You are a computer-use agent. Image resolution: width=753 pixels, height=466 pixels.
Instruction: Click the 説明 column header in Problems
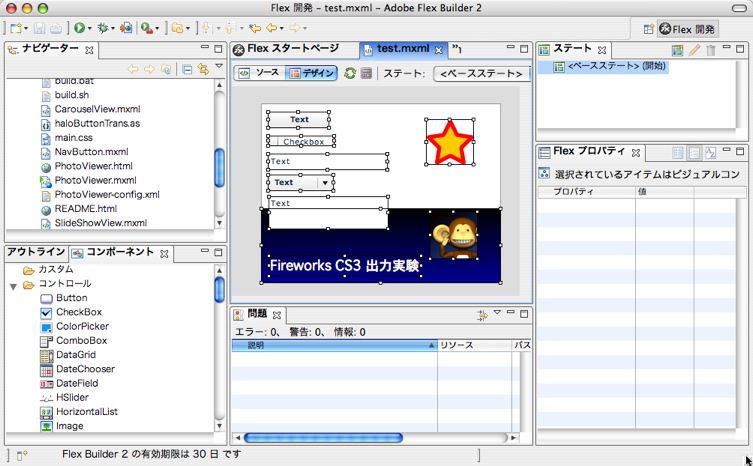click(x=333, y=345)
